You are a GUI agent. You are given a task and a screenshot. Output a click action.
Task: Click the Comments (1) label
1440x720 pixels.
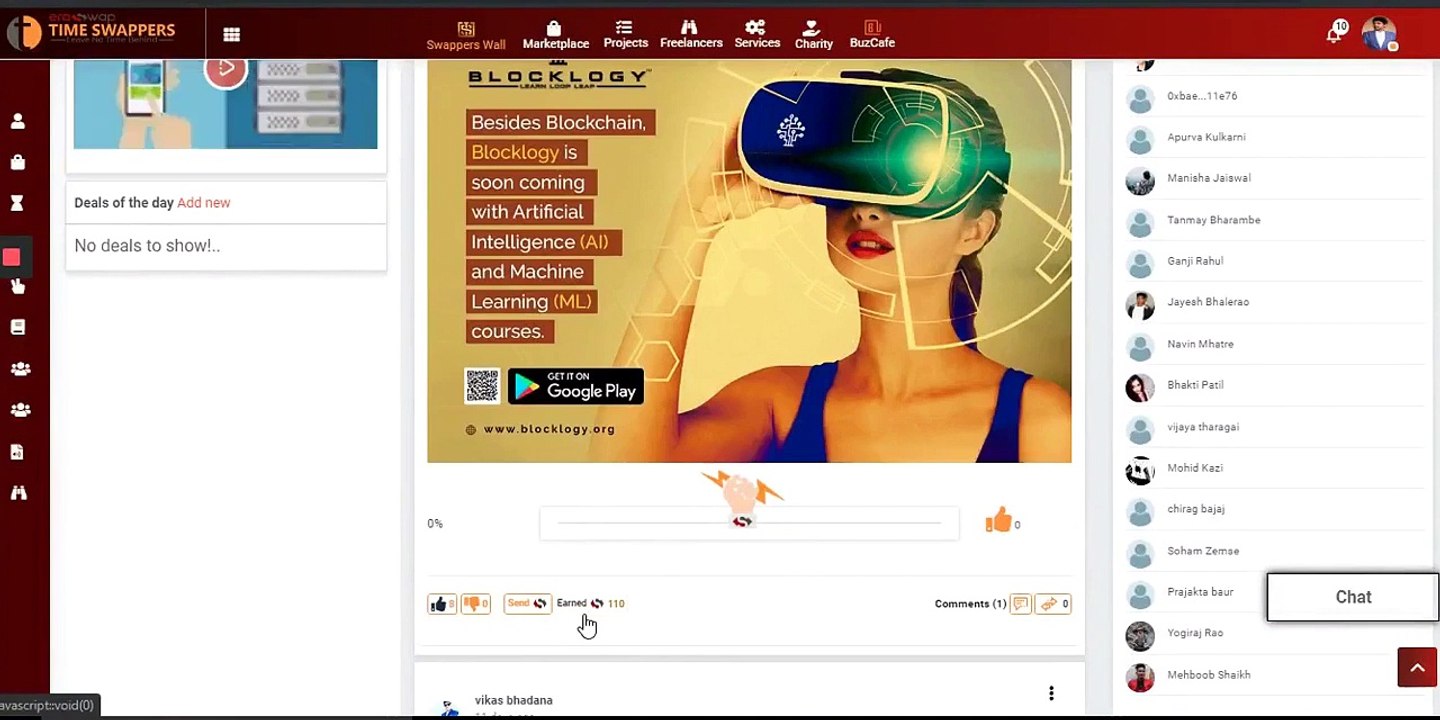tap(970, 604)
